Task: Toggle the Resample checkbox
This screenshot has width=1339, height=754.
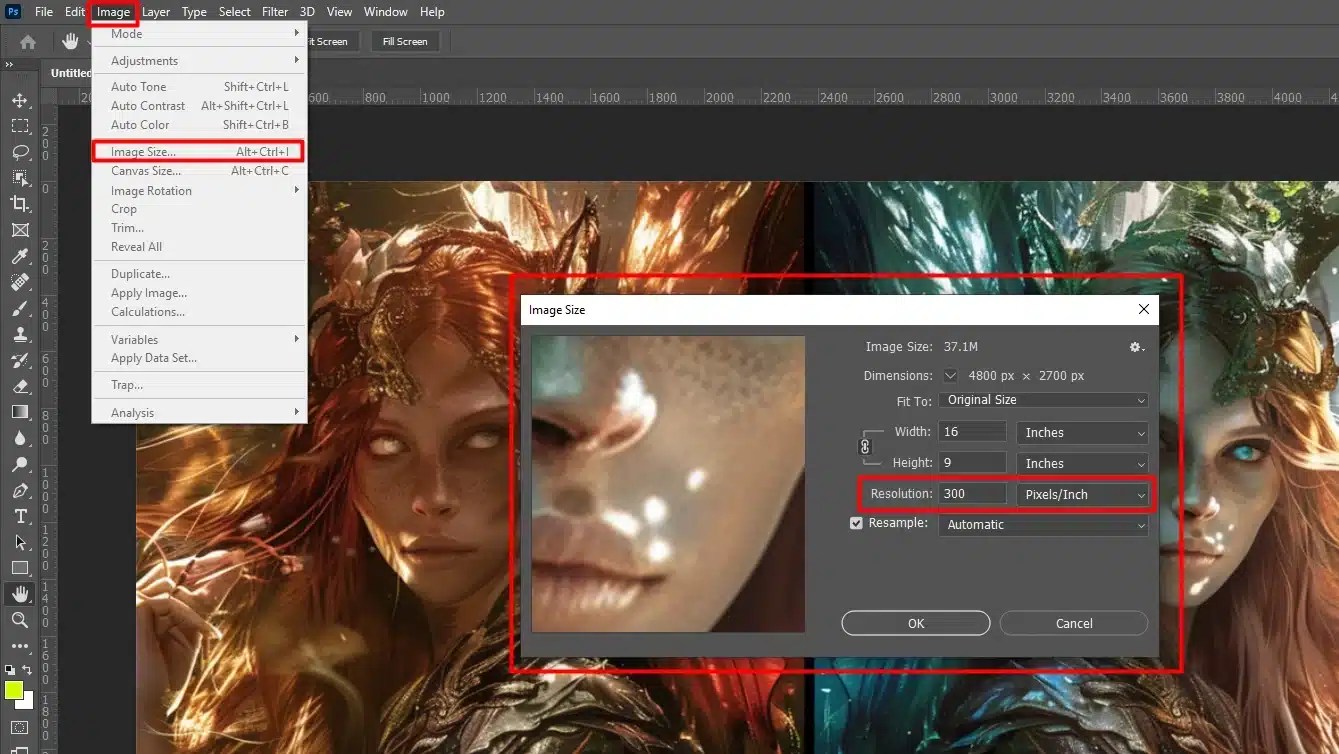Action: (856, 523)
